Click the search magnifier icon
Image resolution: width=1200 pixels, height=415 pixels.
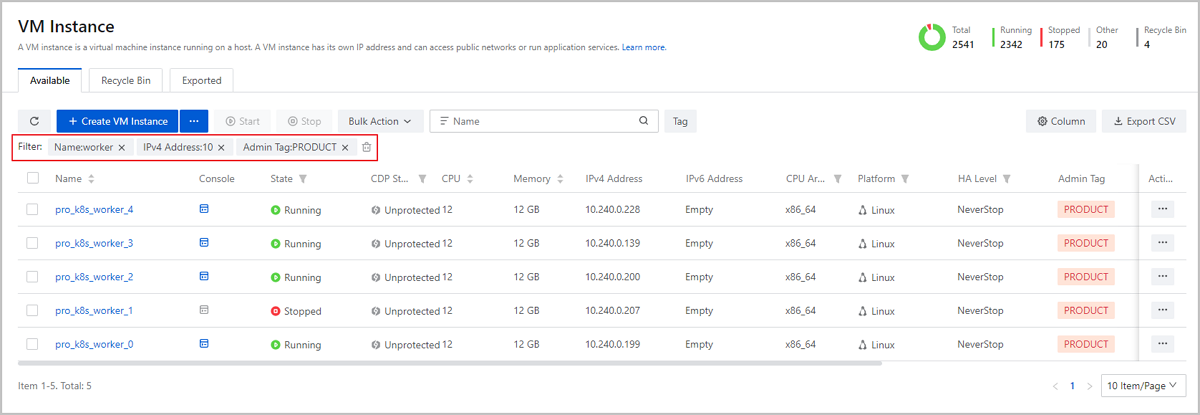644,121
